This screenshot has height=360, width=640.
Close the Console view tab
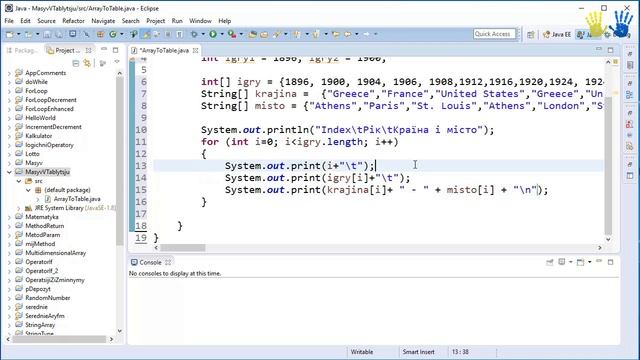[x=168, y=262]
